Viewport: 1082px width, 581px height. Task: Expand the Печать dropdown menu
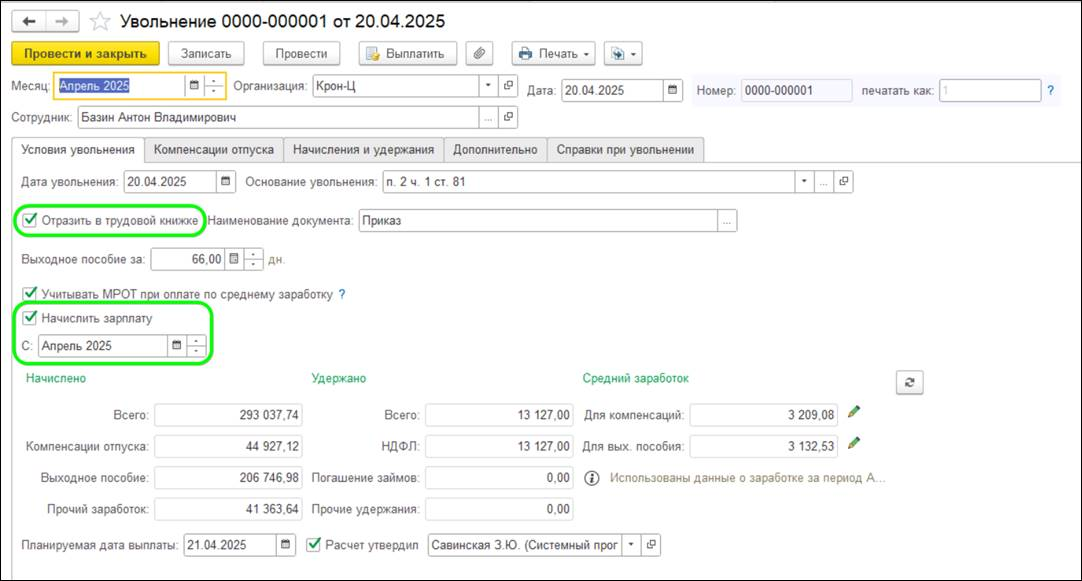(x=587, y=53)
